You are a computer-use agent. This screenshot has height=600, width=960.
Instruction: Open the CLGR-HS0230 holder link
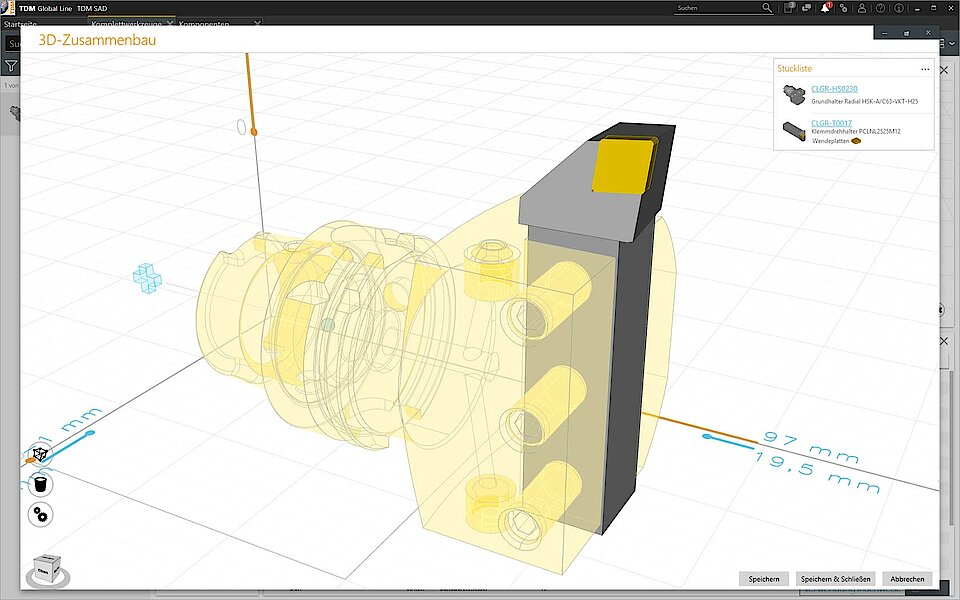834,88
